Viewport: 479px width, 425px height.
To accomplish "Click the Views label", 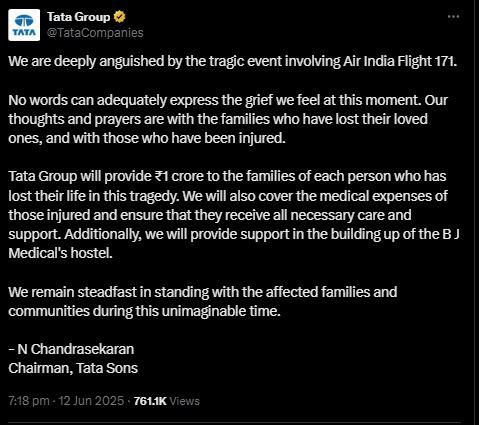I will 184,401.
